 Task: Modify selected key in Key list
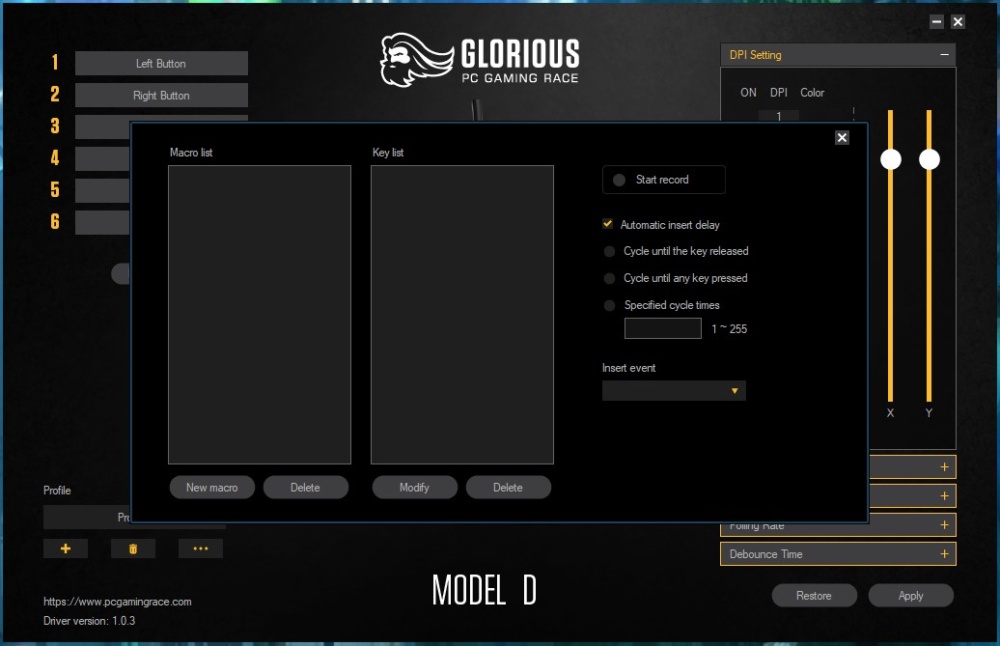tap(415, 487)
